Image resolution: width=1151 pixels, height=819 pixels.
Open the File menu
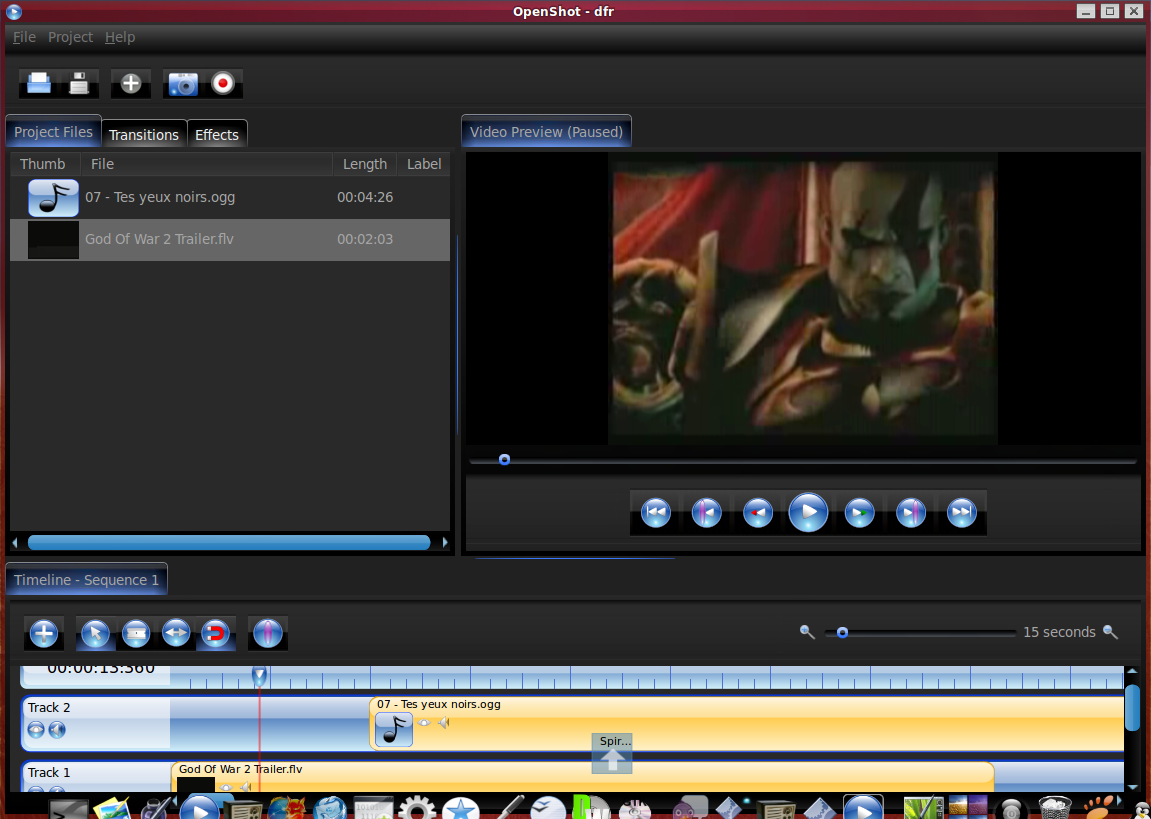point(24,37)
